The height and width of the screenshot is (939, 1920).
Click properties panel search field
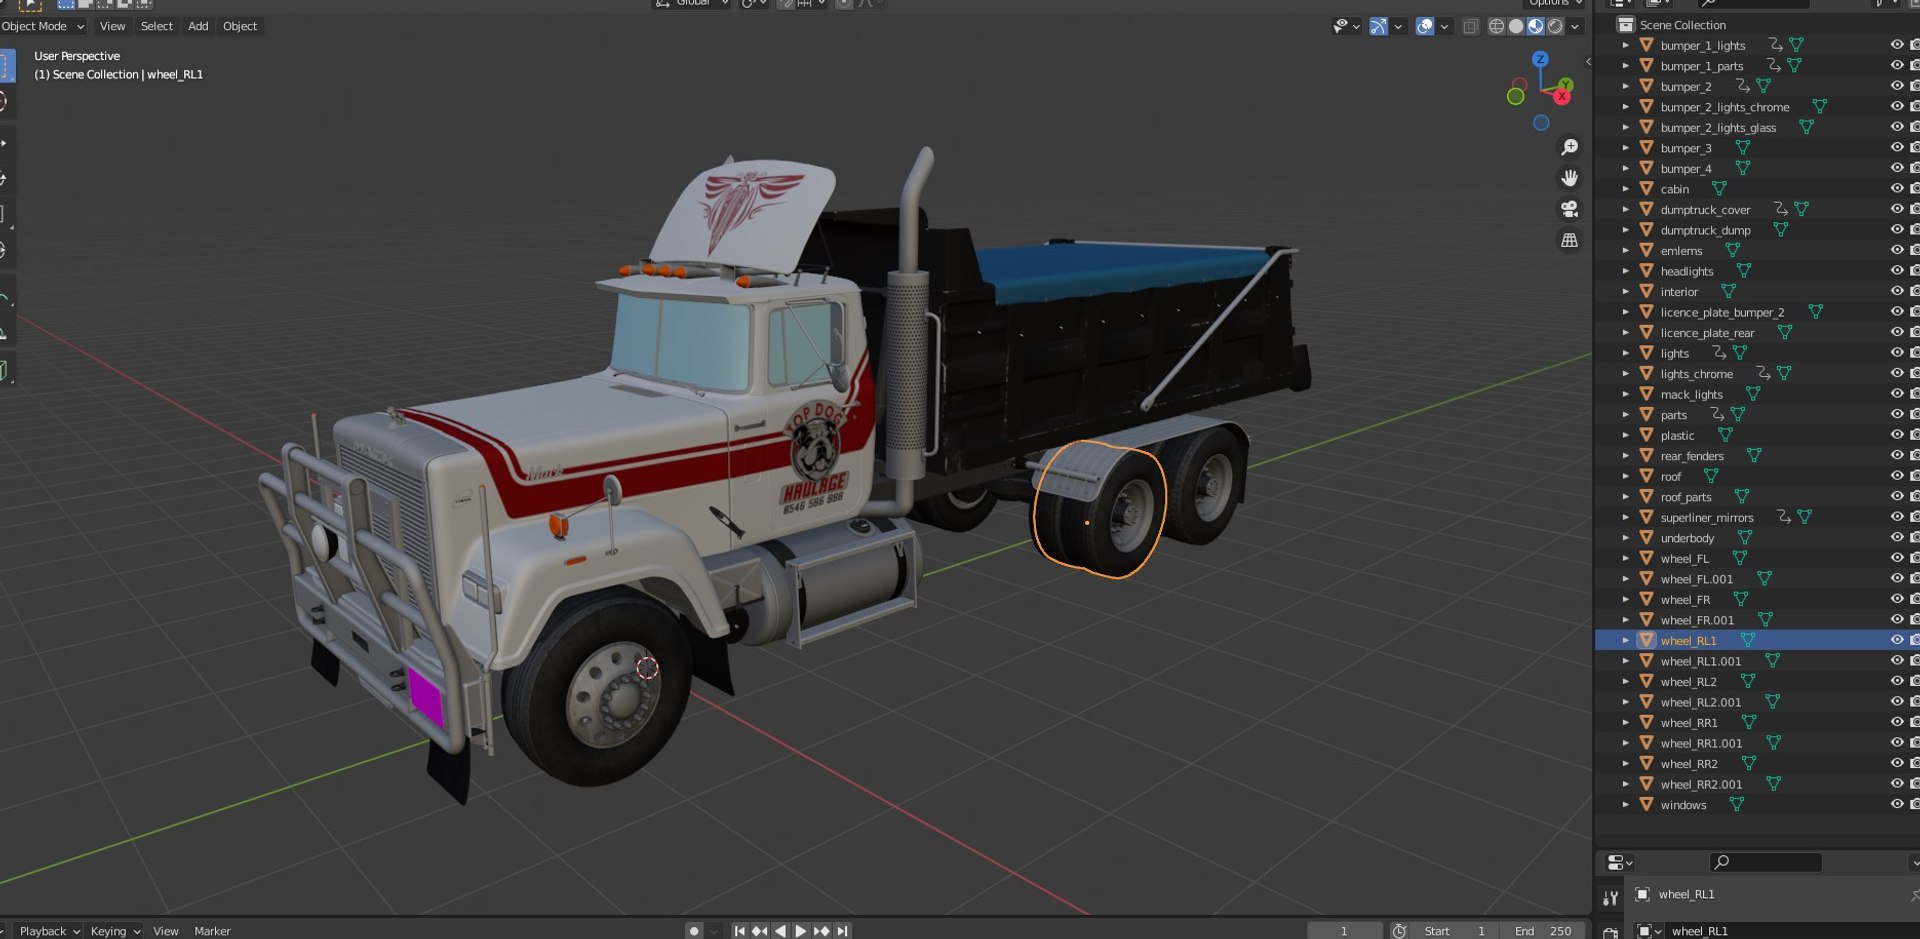1765,862
